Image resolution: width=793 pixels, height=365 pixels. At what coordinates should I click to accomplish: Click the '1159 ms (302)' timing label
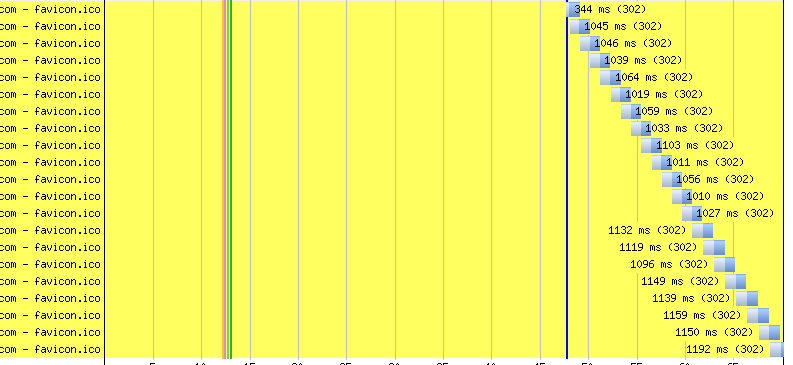click(x=702, y=315)
